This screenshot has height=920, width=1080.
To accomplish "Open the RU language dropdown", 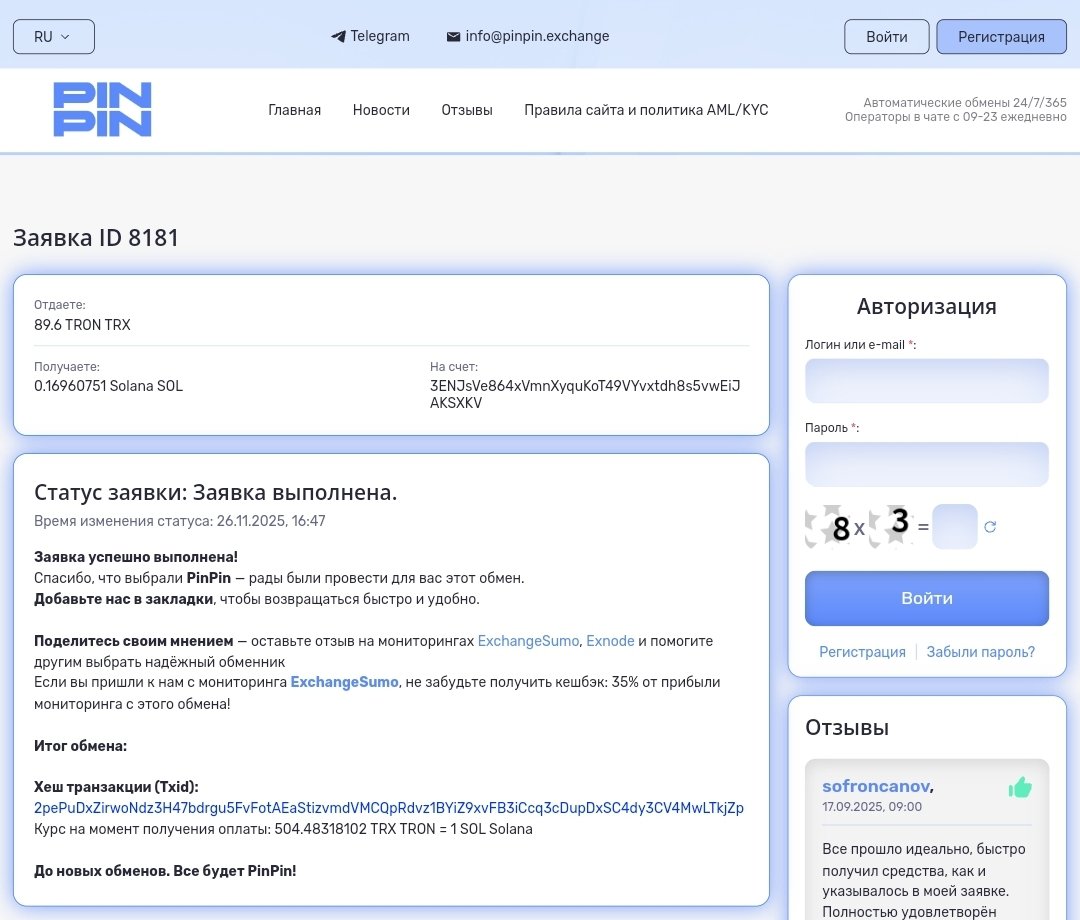I will pyautogui.click(x=53, y=37).
